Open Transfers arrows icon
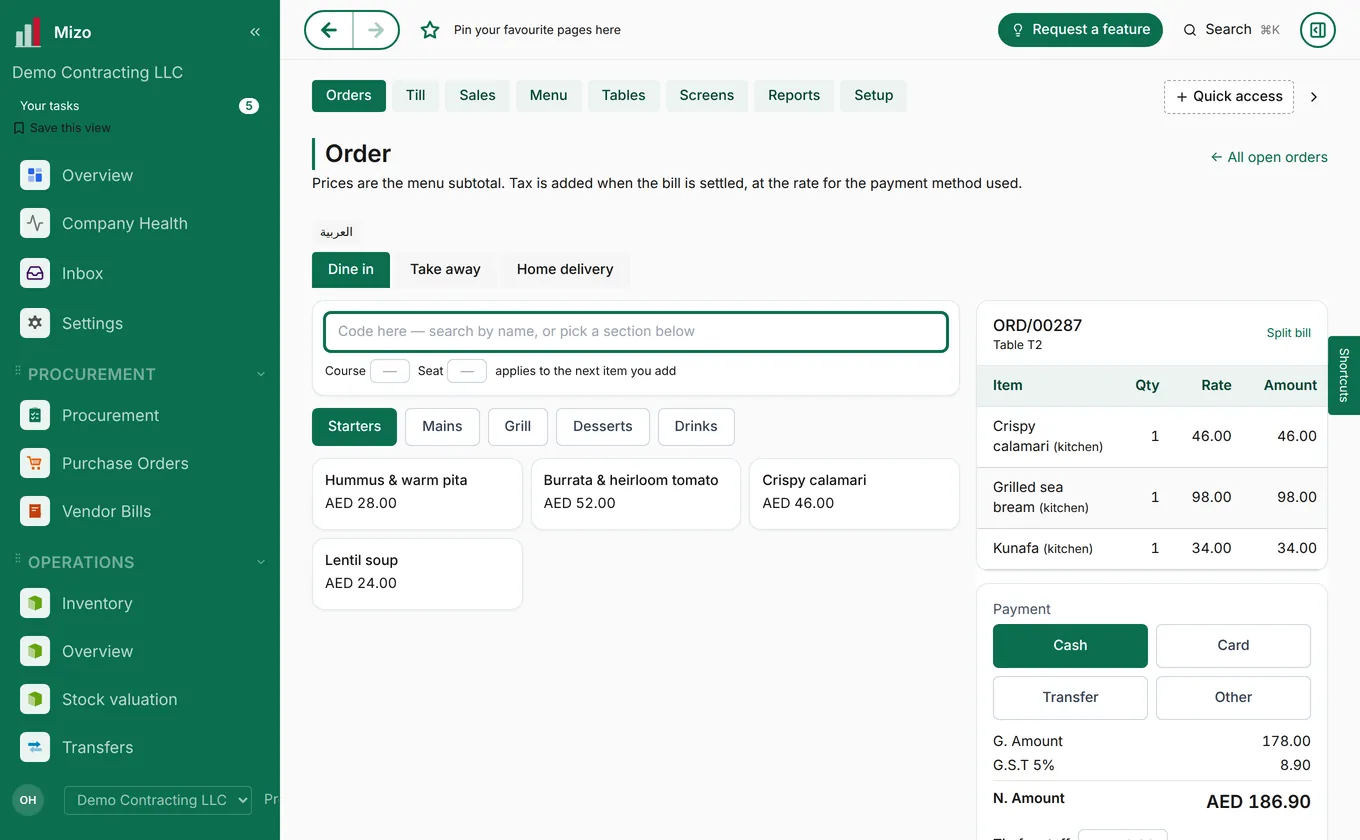This screenshot has width=1360, height=840. coord(35,747)
